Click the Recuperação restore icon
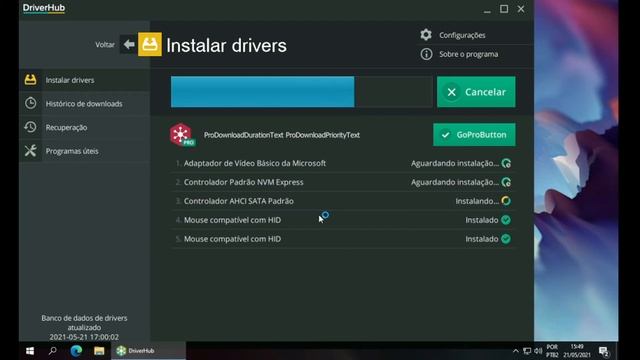640x360 pixels. (x=31, y=127)
